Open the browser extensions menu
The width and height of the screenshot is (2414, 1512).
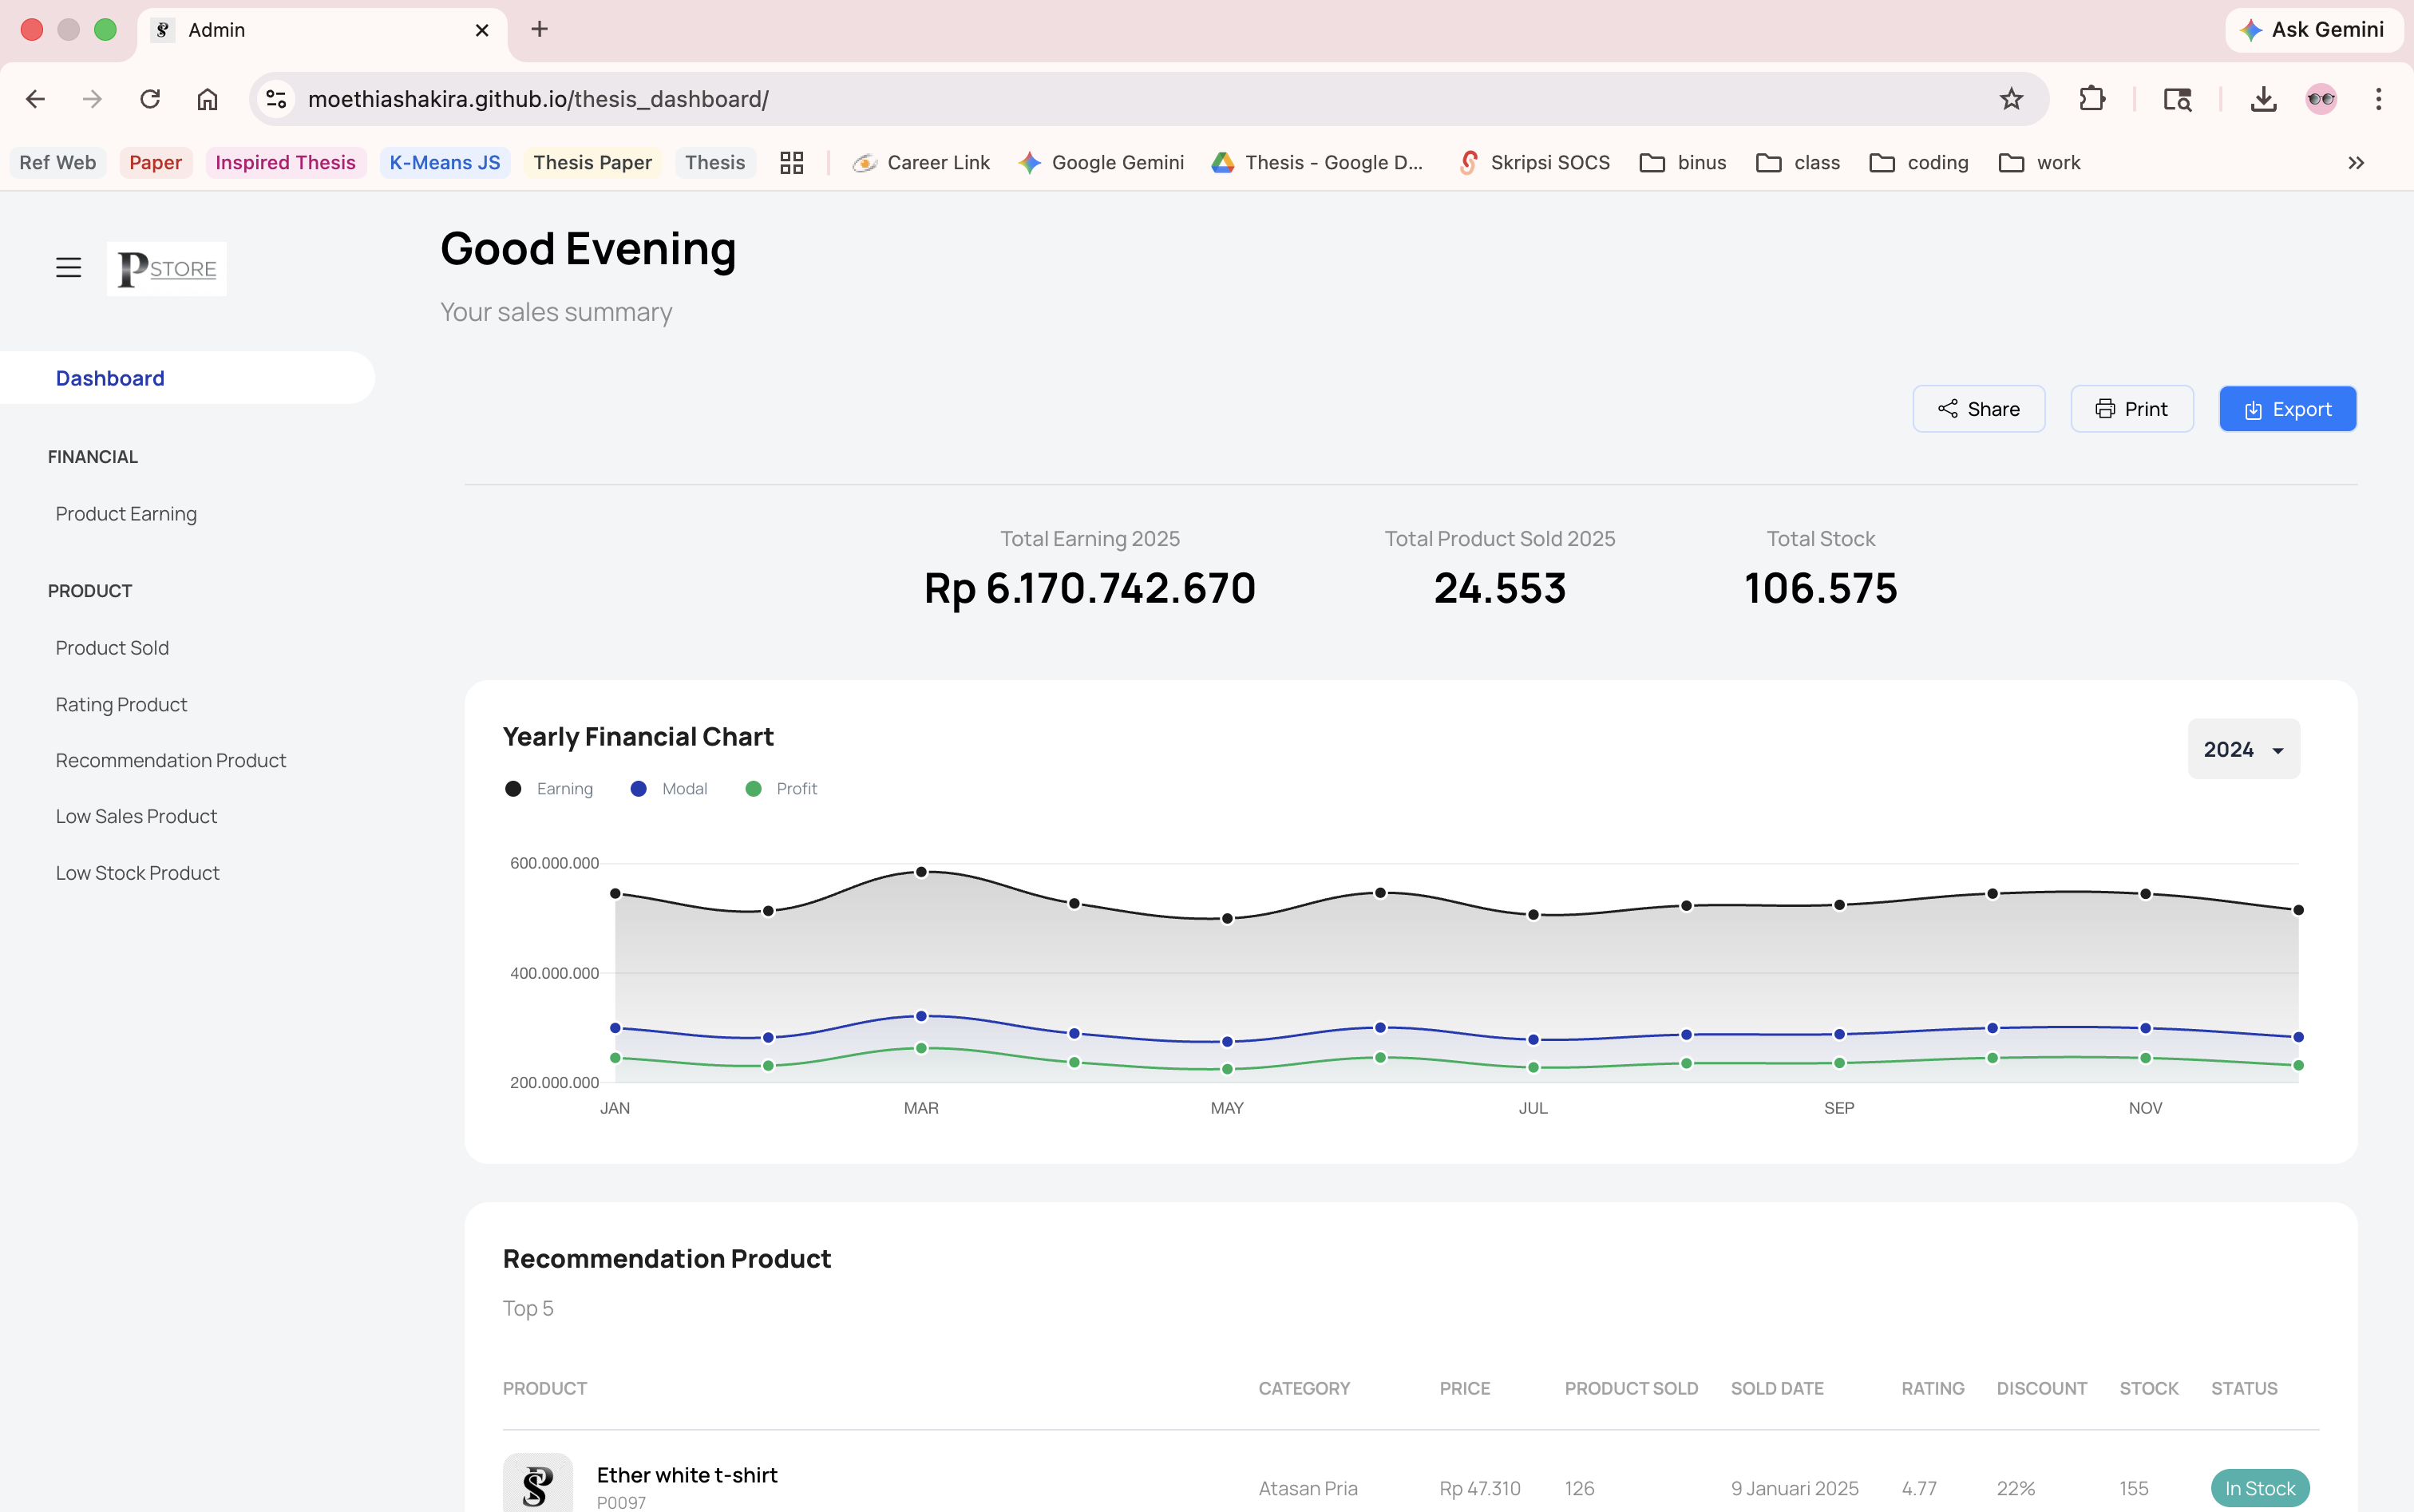[x=2092, y=99]
